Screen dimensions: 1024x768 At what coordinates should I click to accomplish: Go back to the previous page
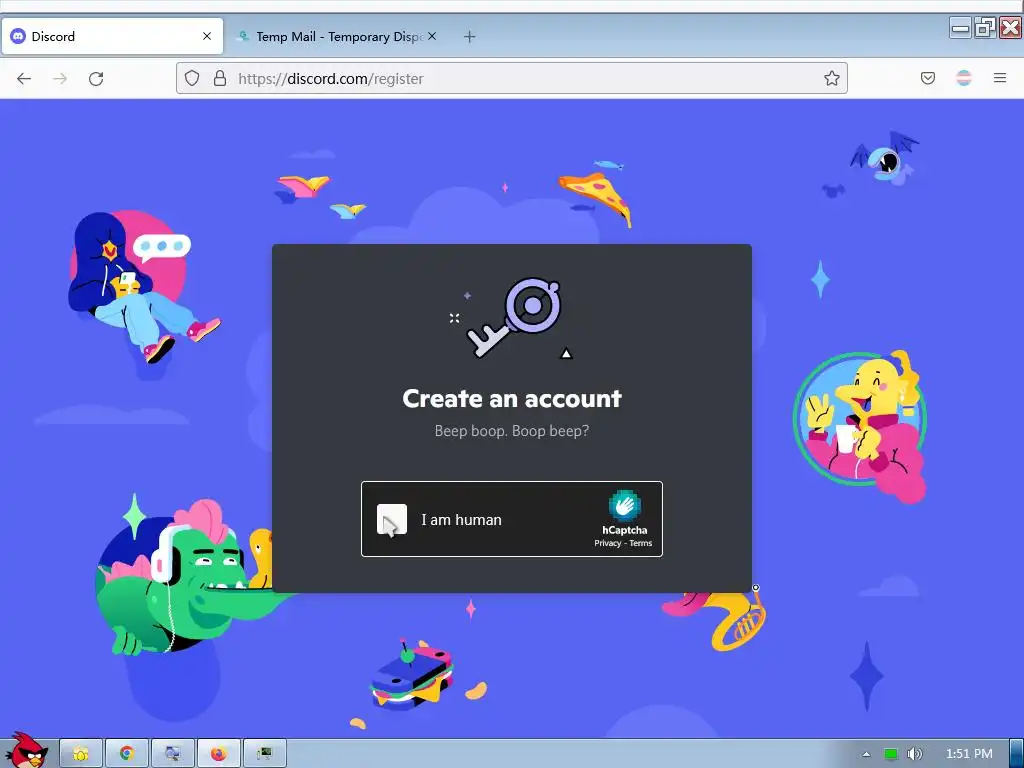24,79
